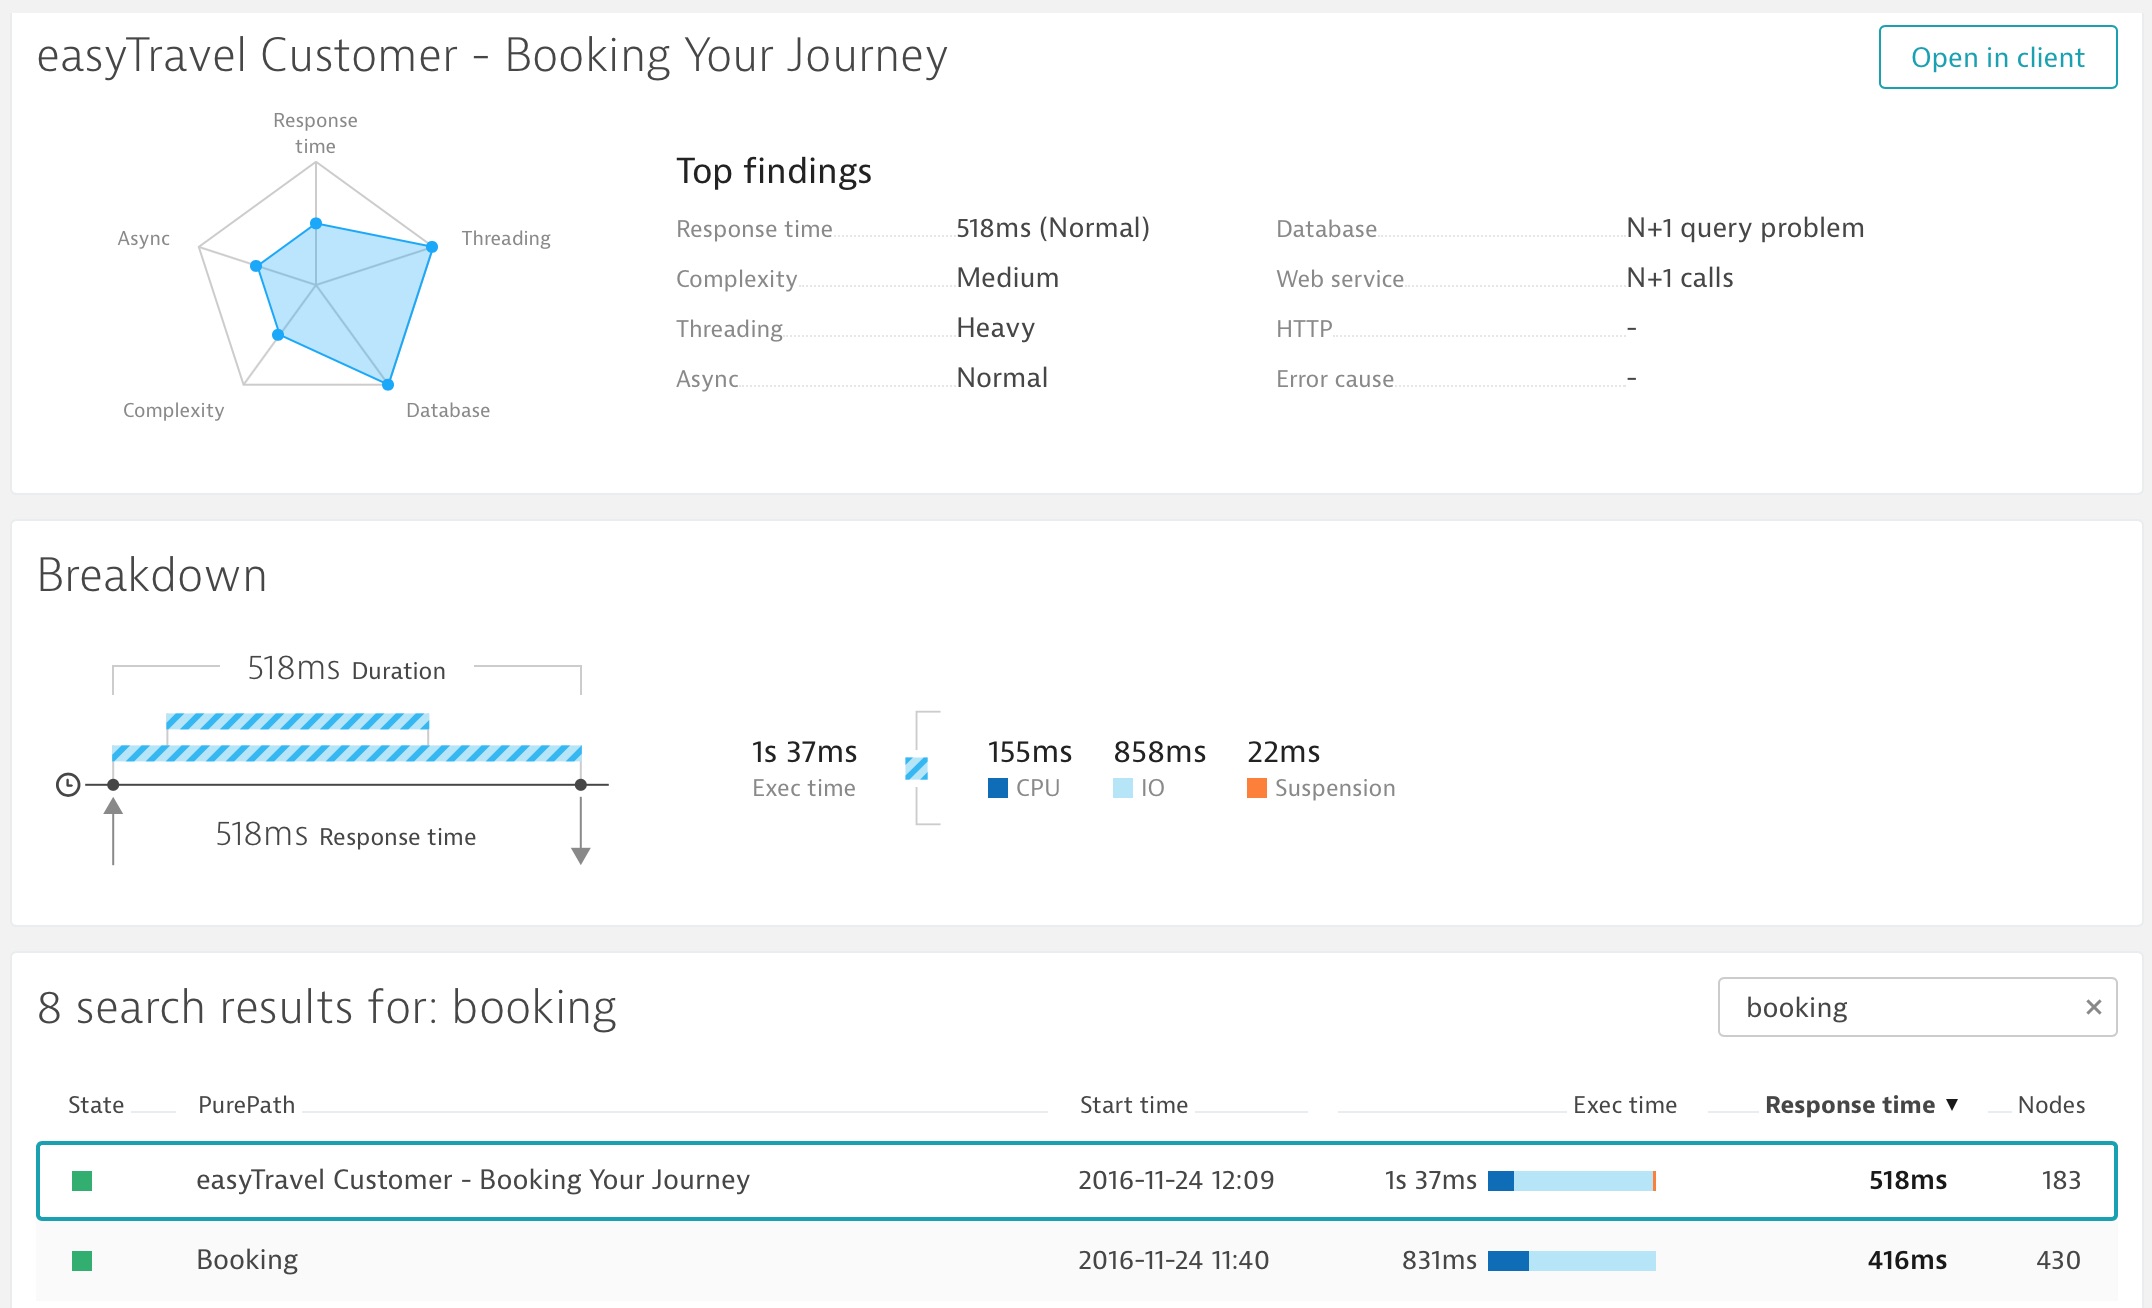The image size is (2152, 1308).
Task: Click the Open in client button
Action: [x=1997, y=57]
